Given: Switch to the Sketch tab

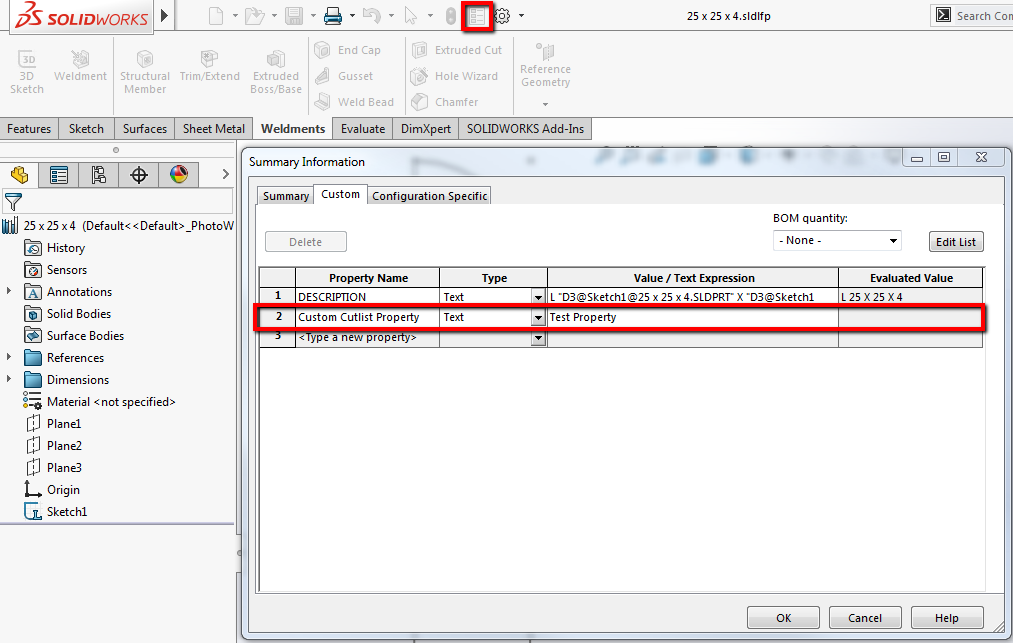Looking at the screenshot, I should click(x=87, y=129).
